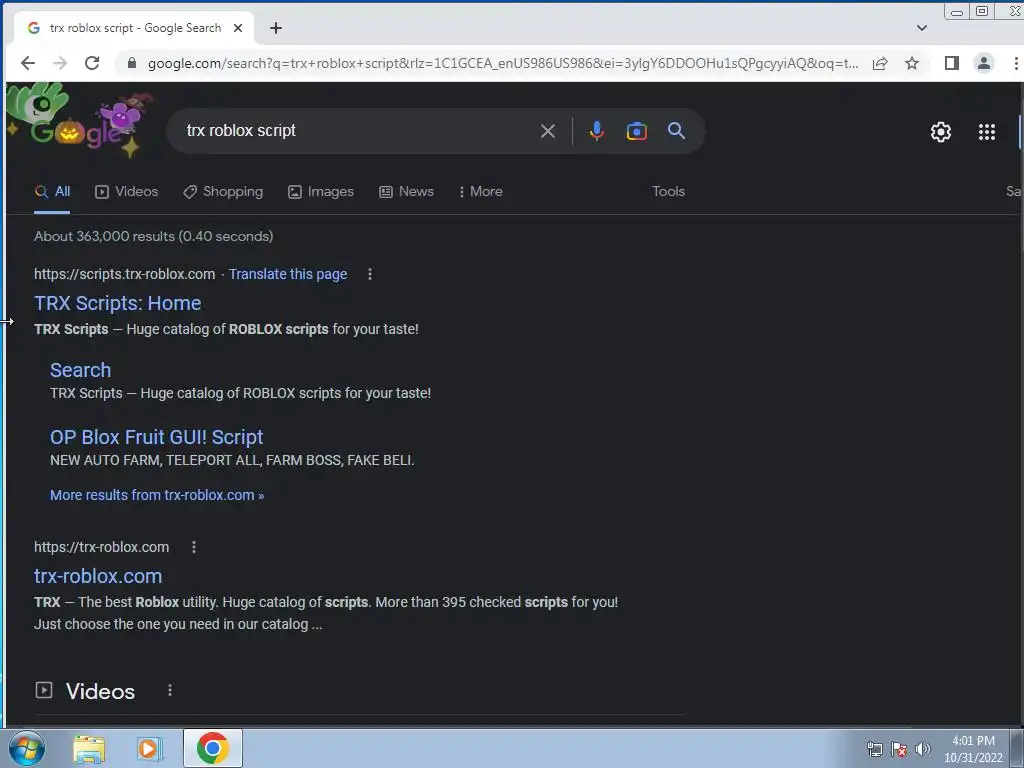Viewport: 1024px width, 768px height.
Task: Expand the More search filters menu
Action: click(481, 191)
